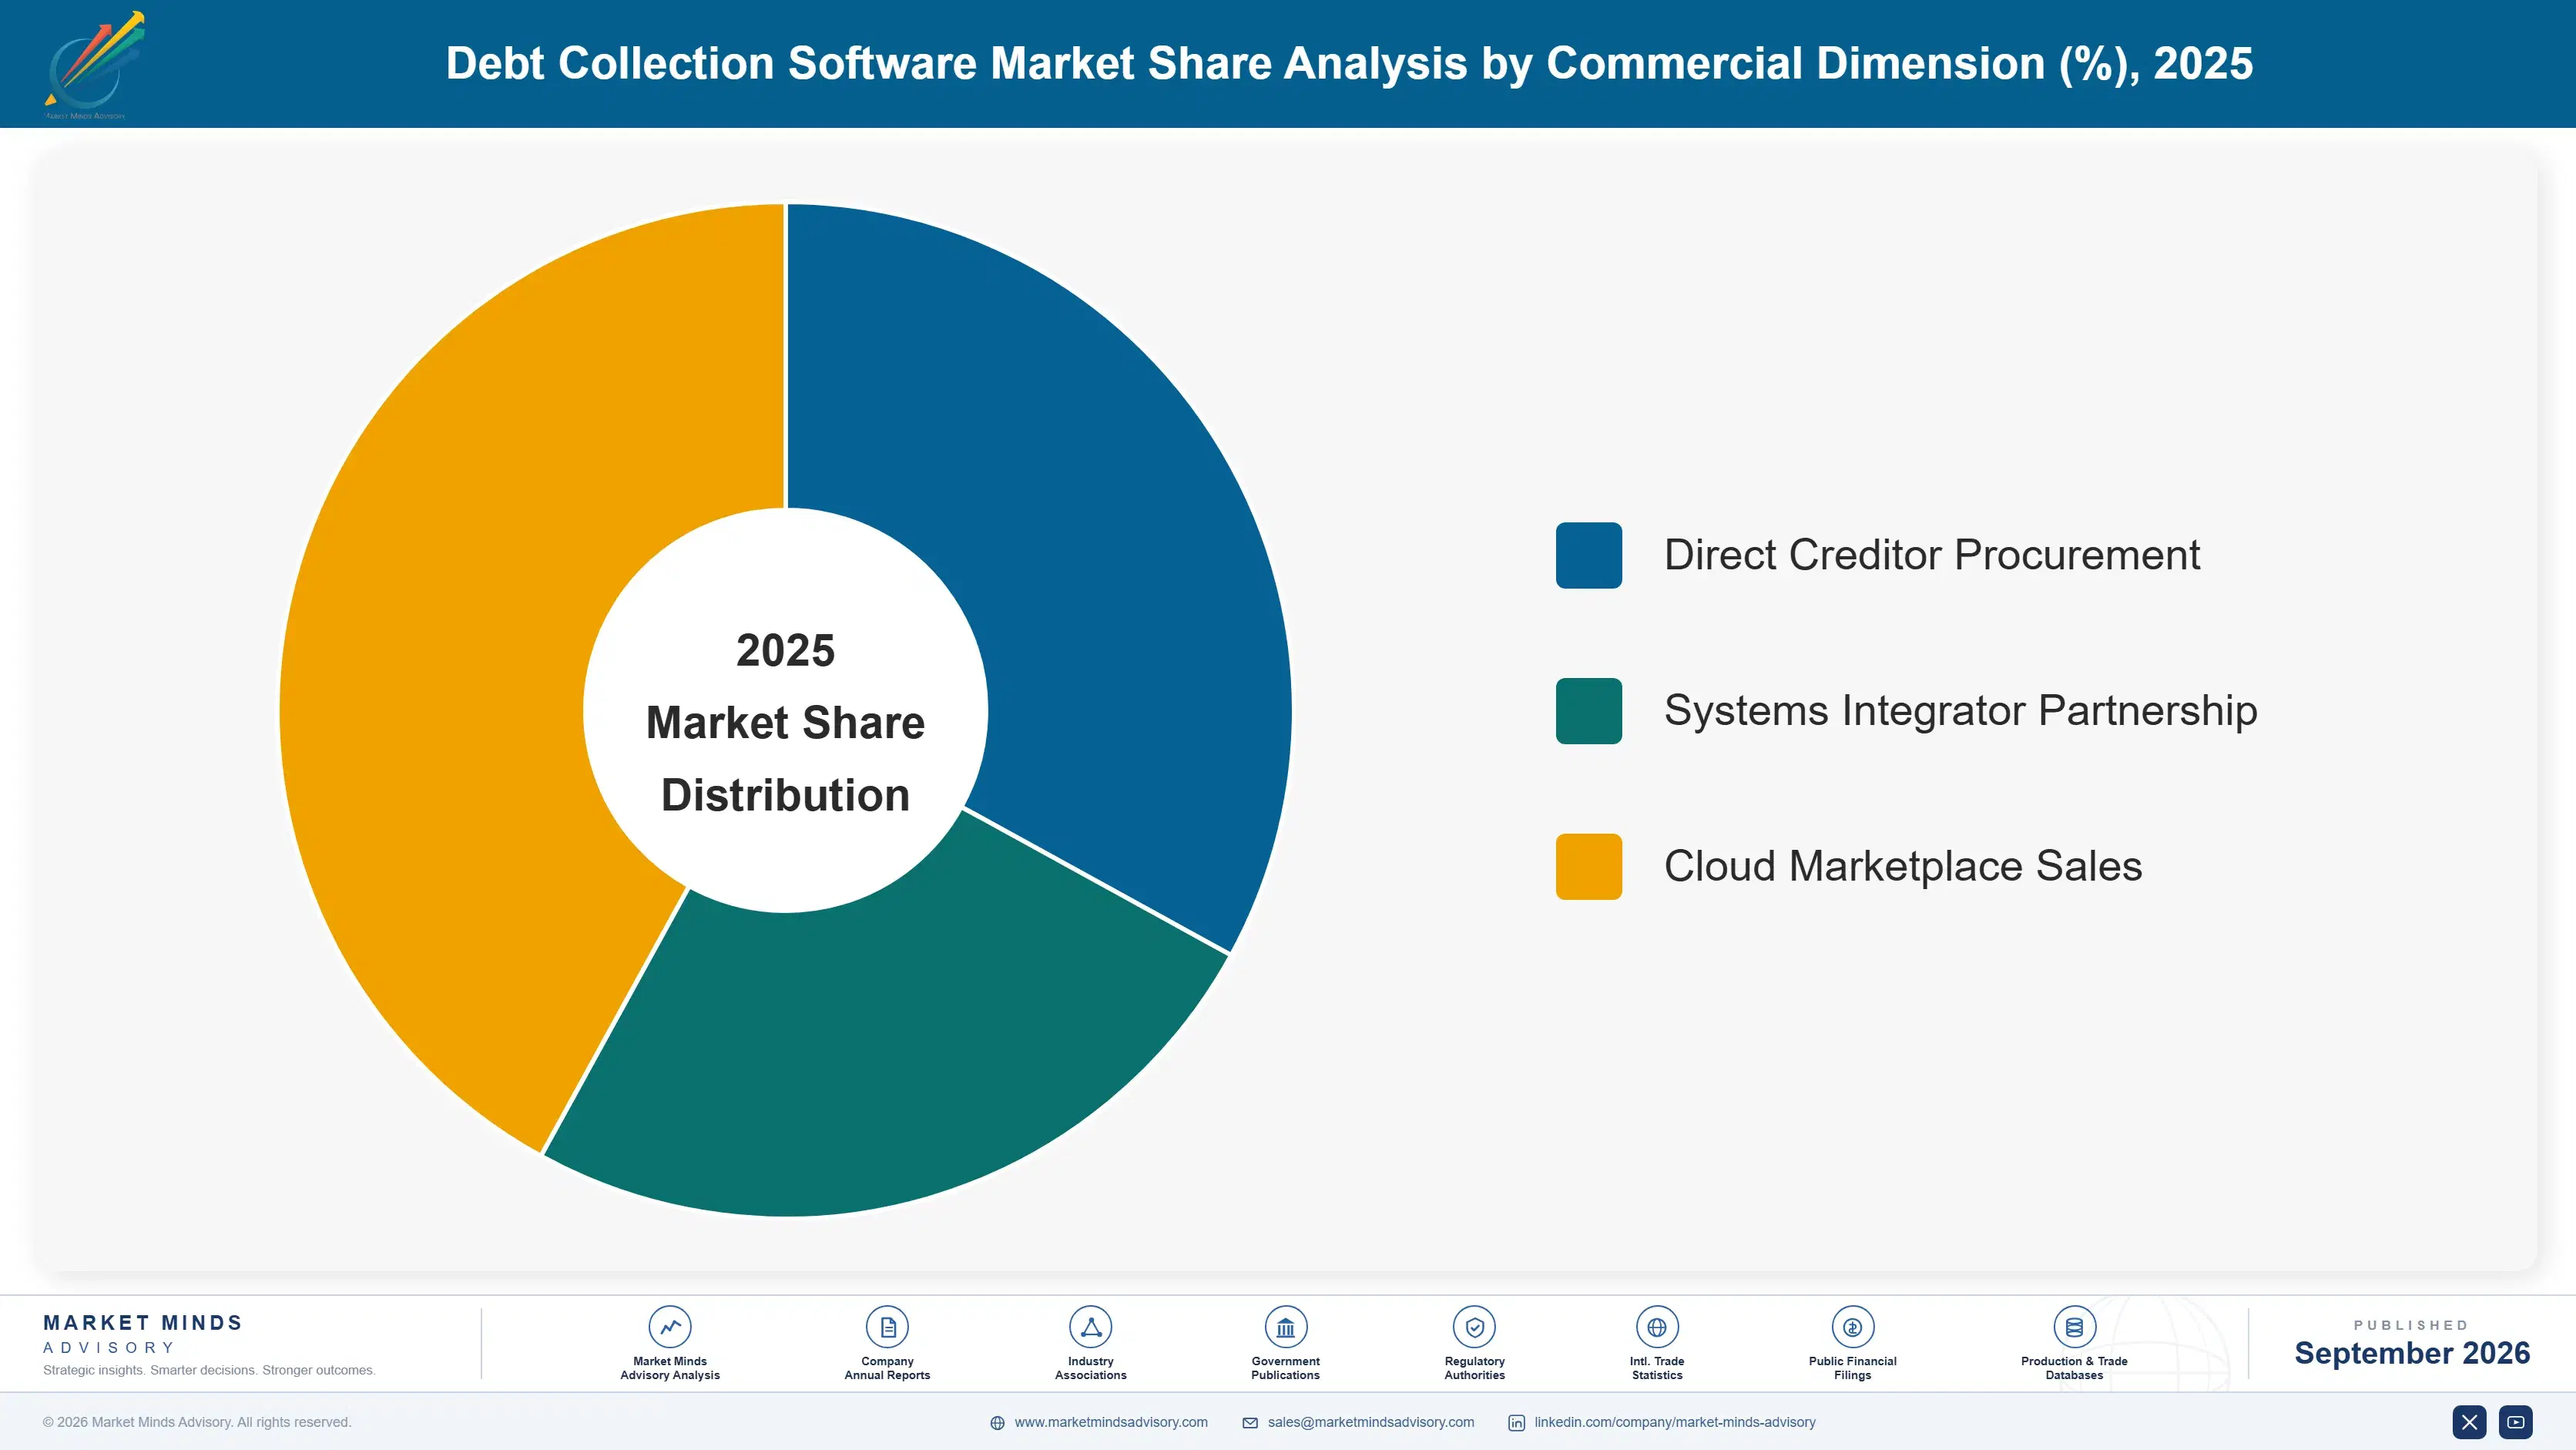The width and height of the screenshot is (2576, 1450).
Task: Click the Regulatory Authorities label
Action: [x=1474, y=1368]
